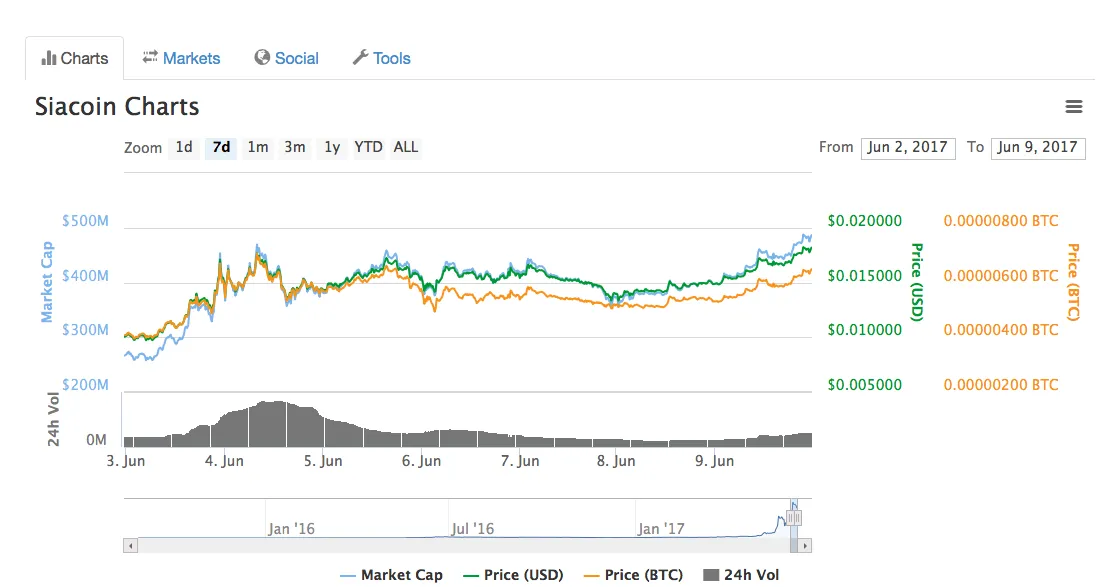Click the 7. Jun x-axis label

[x=520, y=461]
